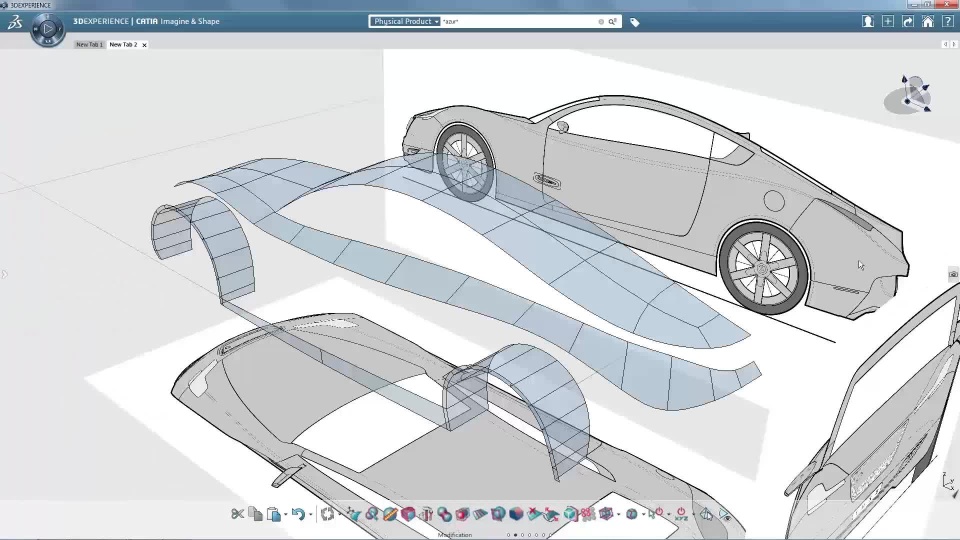The height and width of the screenshot is (540, 960).
Task: Open the Home icon in top bar
Action: (928, 21)
